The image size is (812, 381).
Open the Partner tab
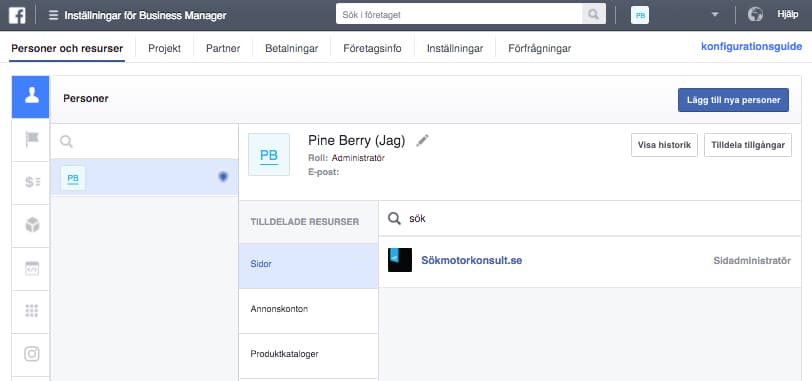click(x=223, y=49)
